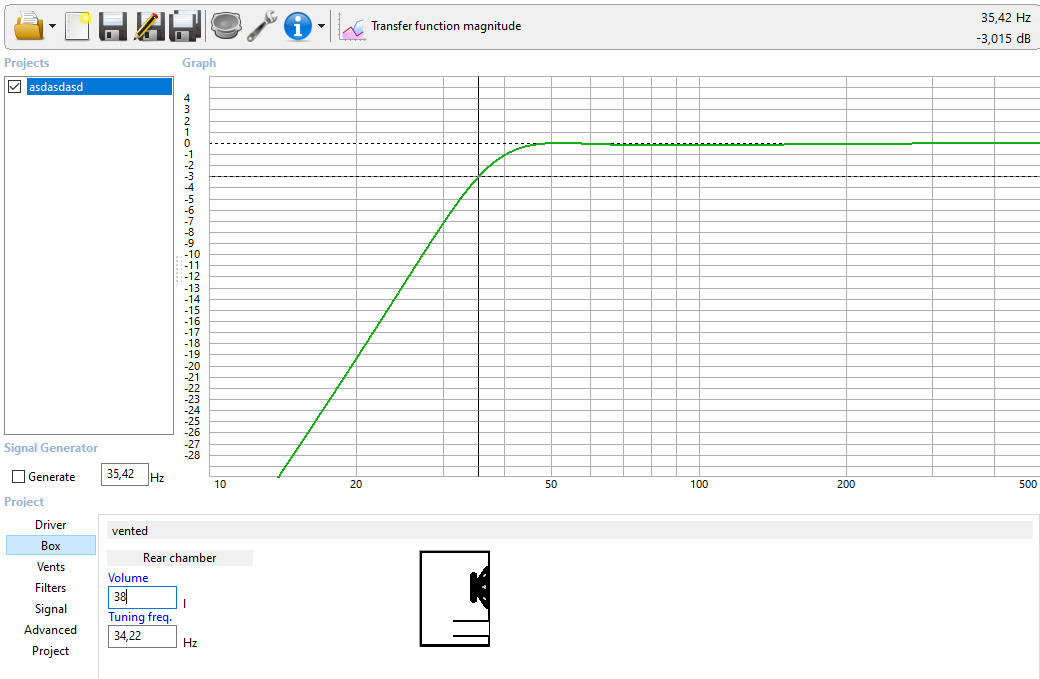This screenshot has width=1040, height=679.
Task: Click the Save All double-disk icon
Action: point(185,27)
